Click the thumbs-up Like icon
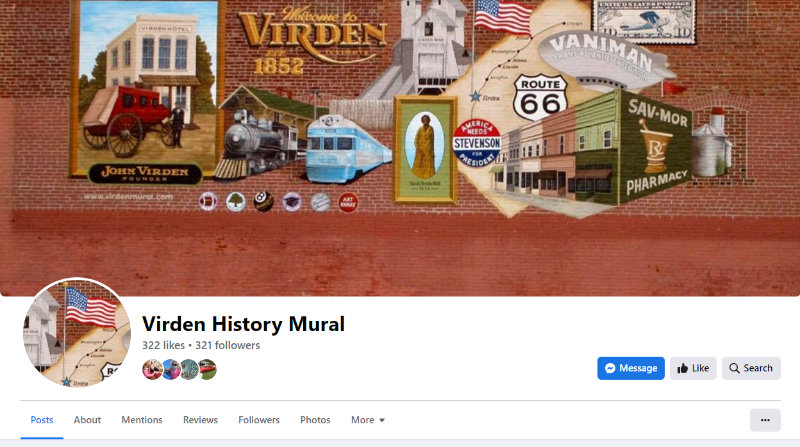 (682, 368)
